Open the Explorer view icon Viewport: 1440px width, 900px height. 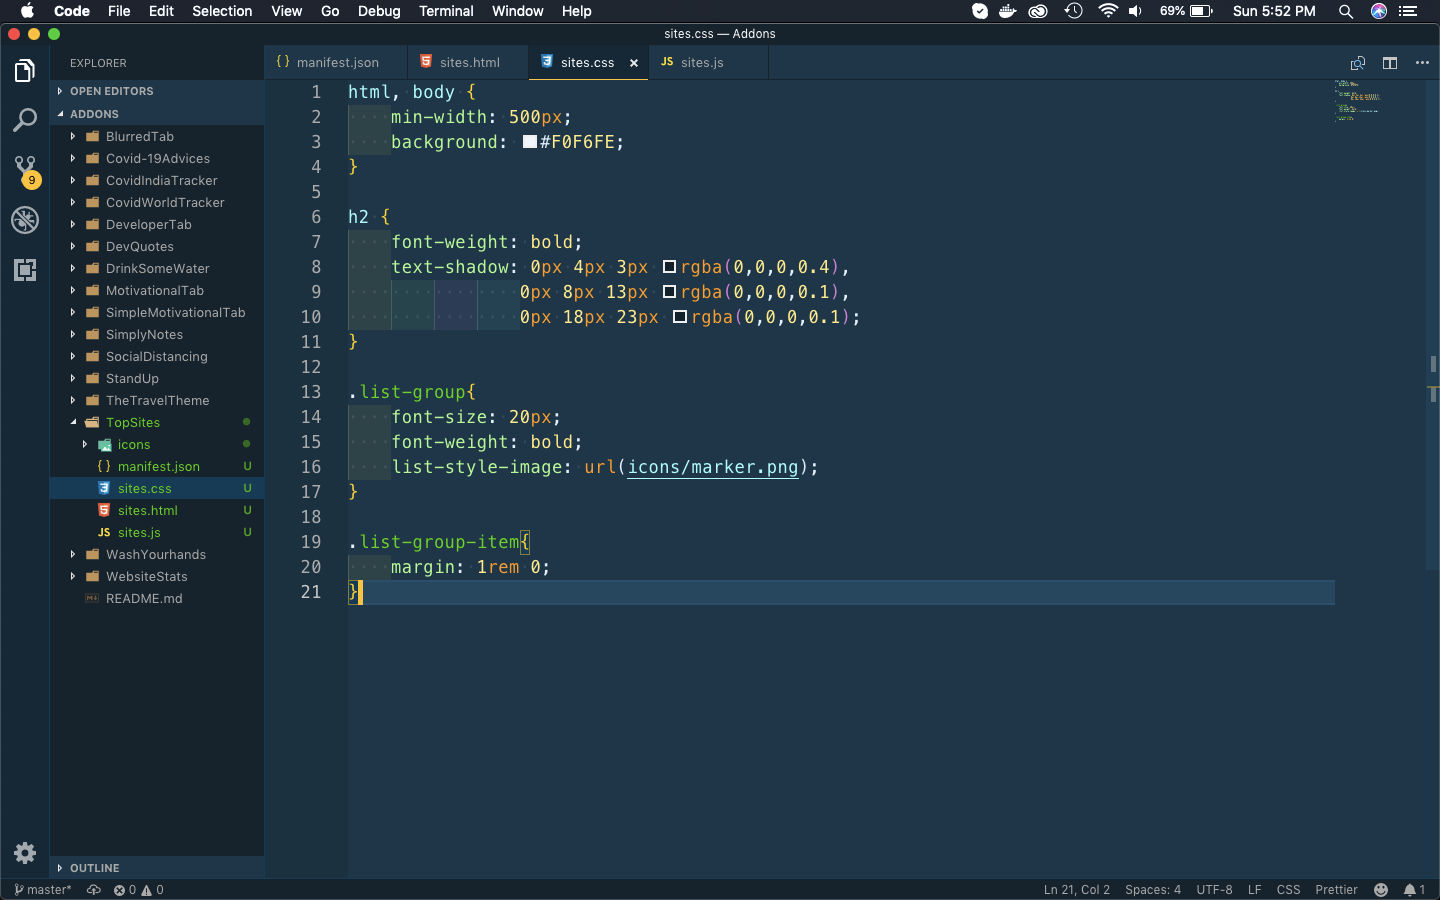[x=25, y=71]
